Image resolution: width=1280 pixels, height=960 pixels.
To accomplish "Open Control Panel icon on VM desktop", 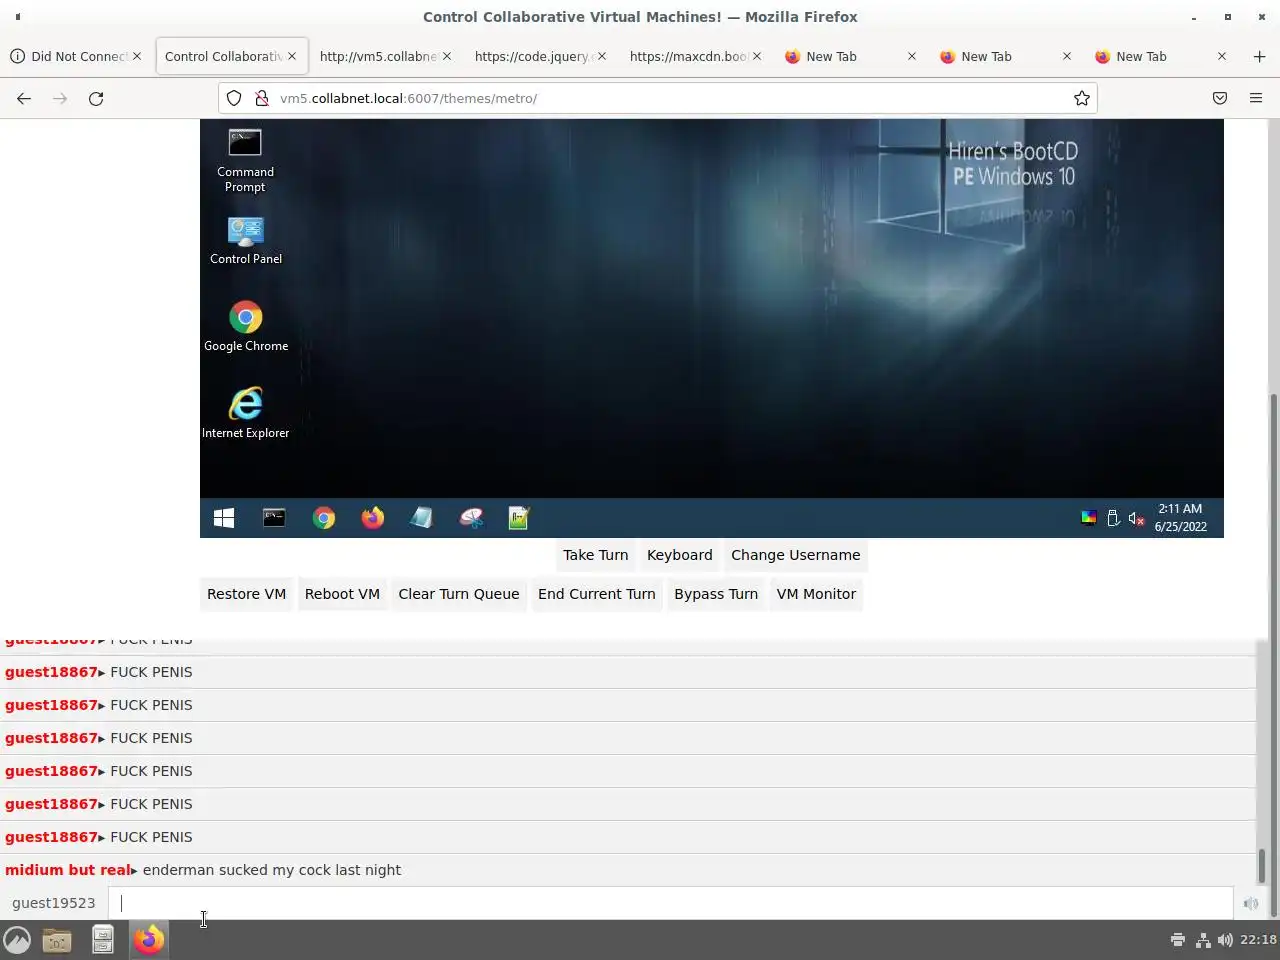I will click(245, 241).
